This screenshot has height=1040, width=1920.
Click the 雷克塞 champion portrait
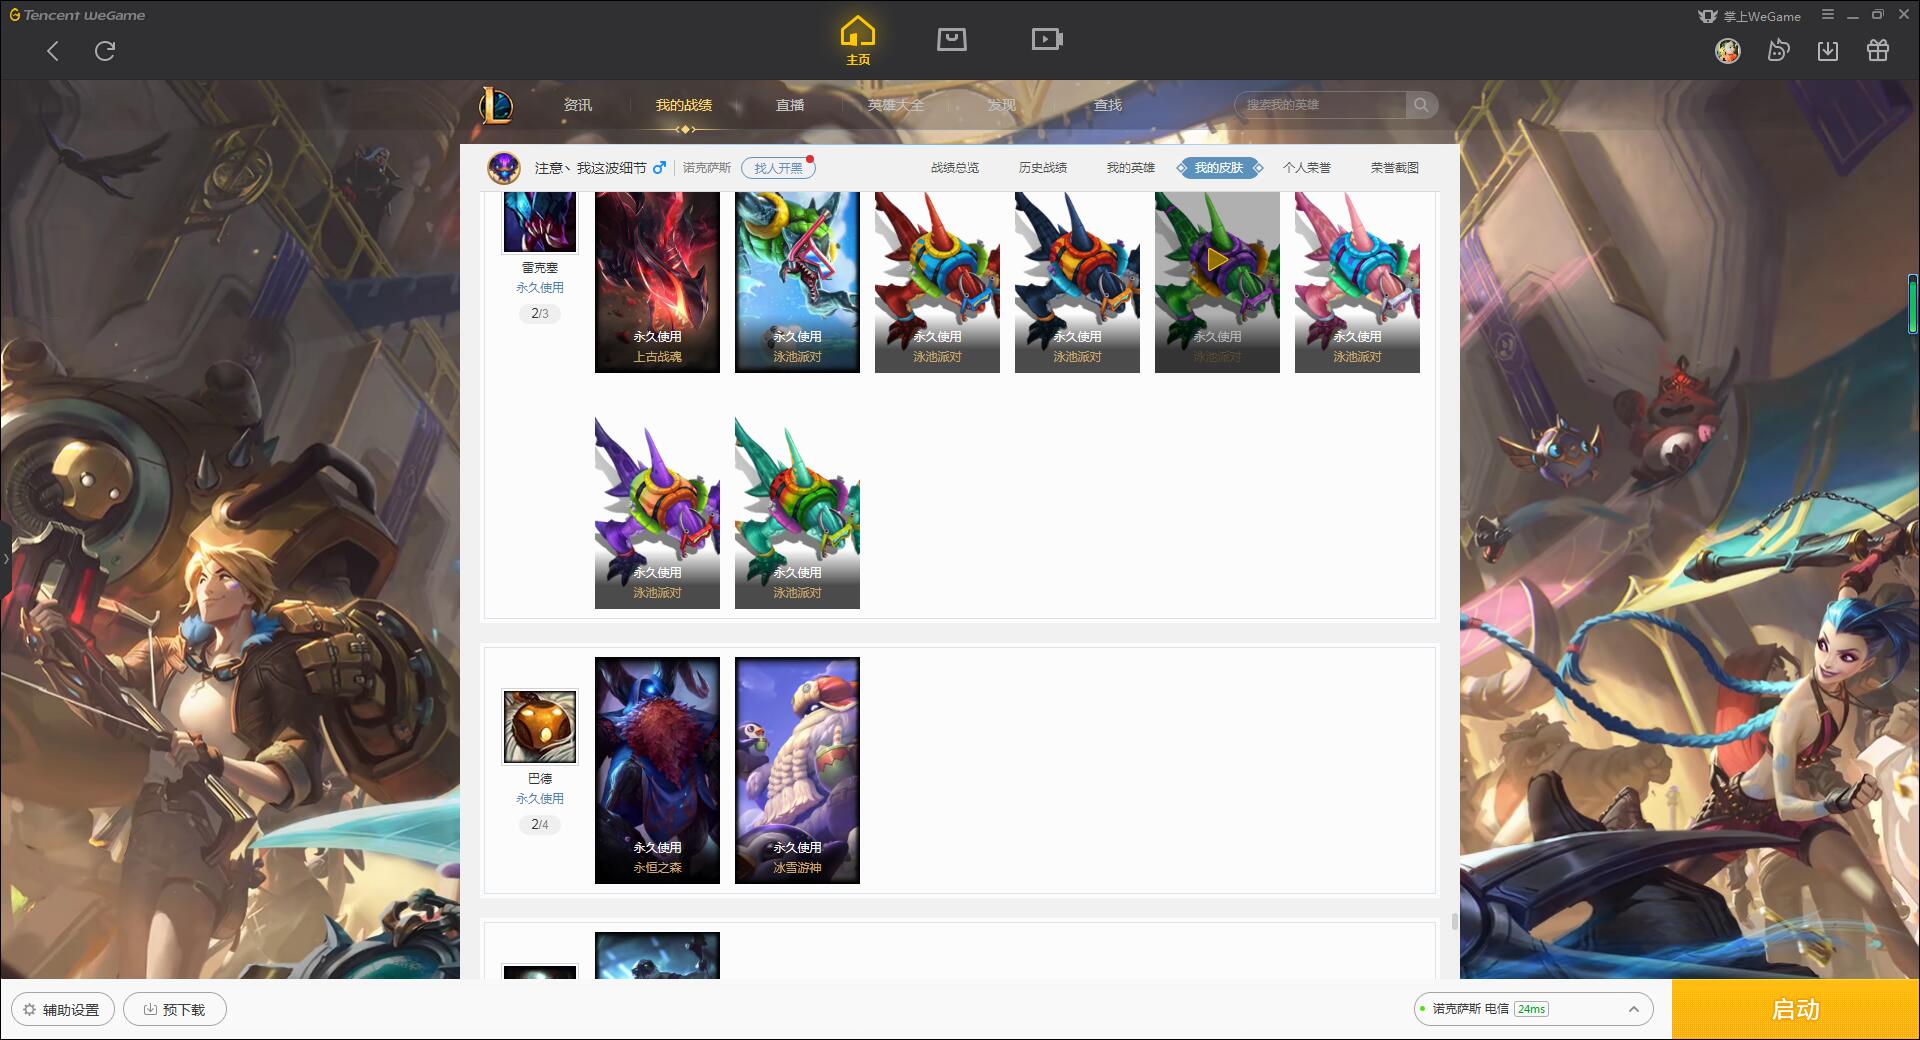pyautogui.click(x=540, y=222)
